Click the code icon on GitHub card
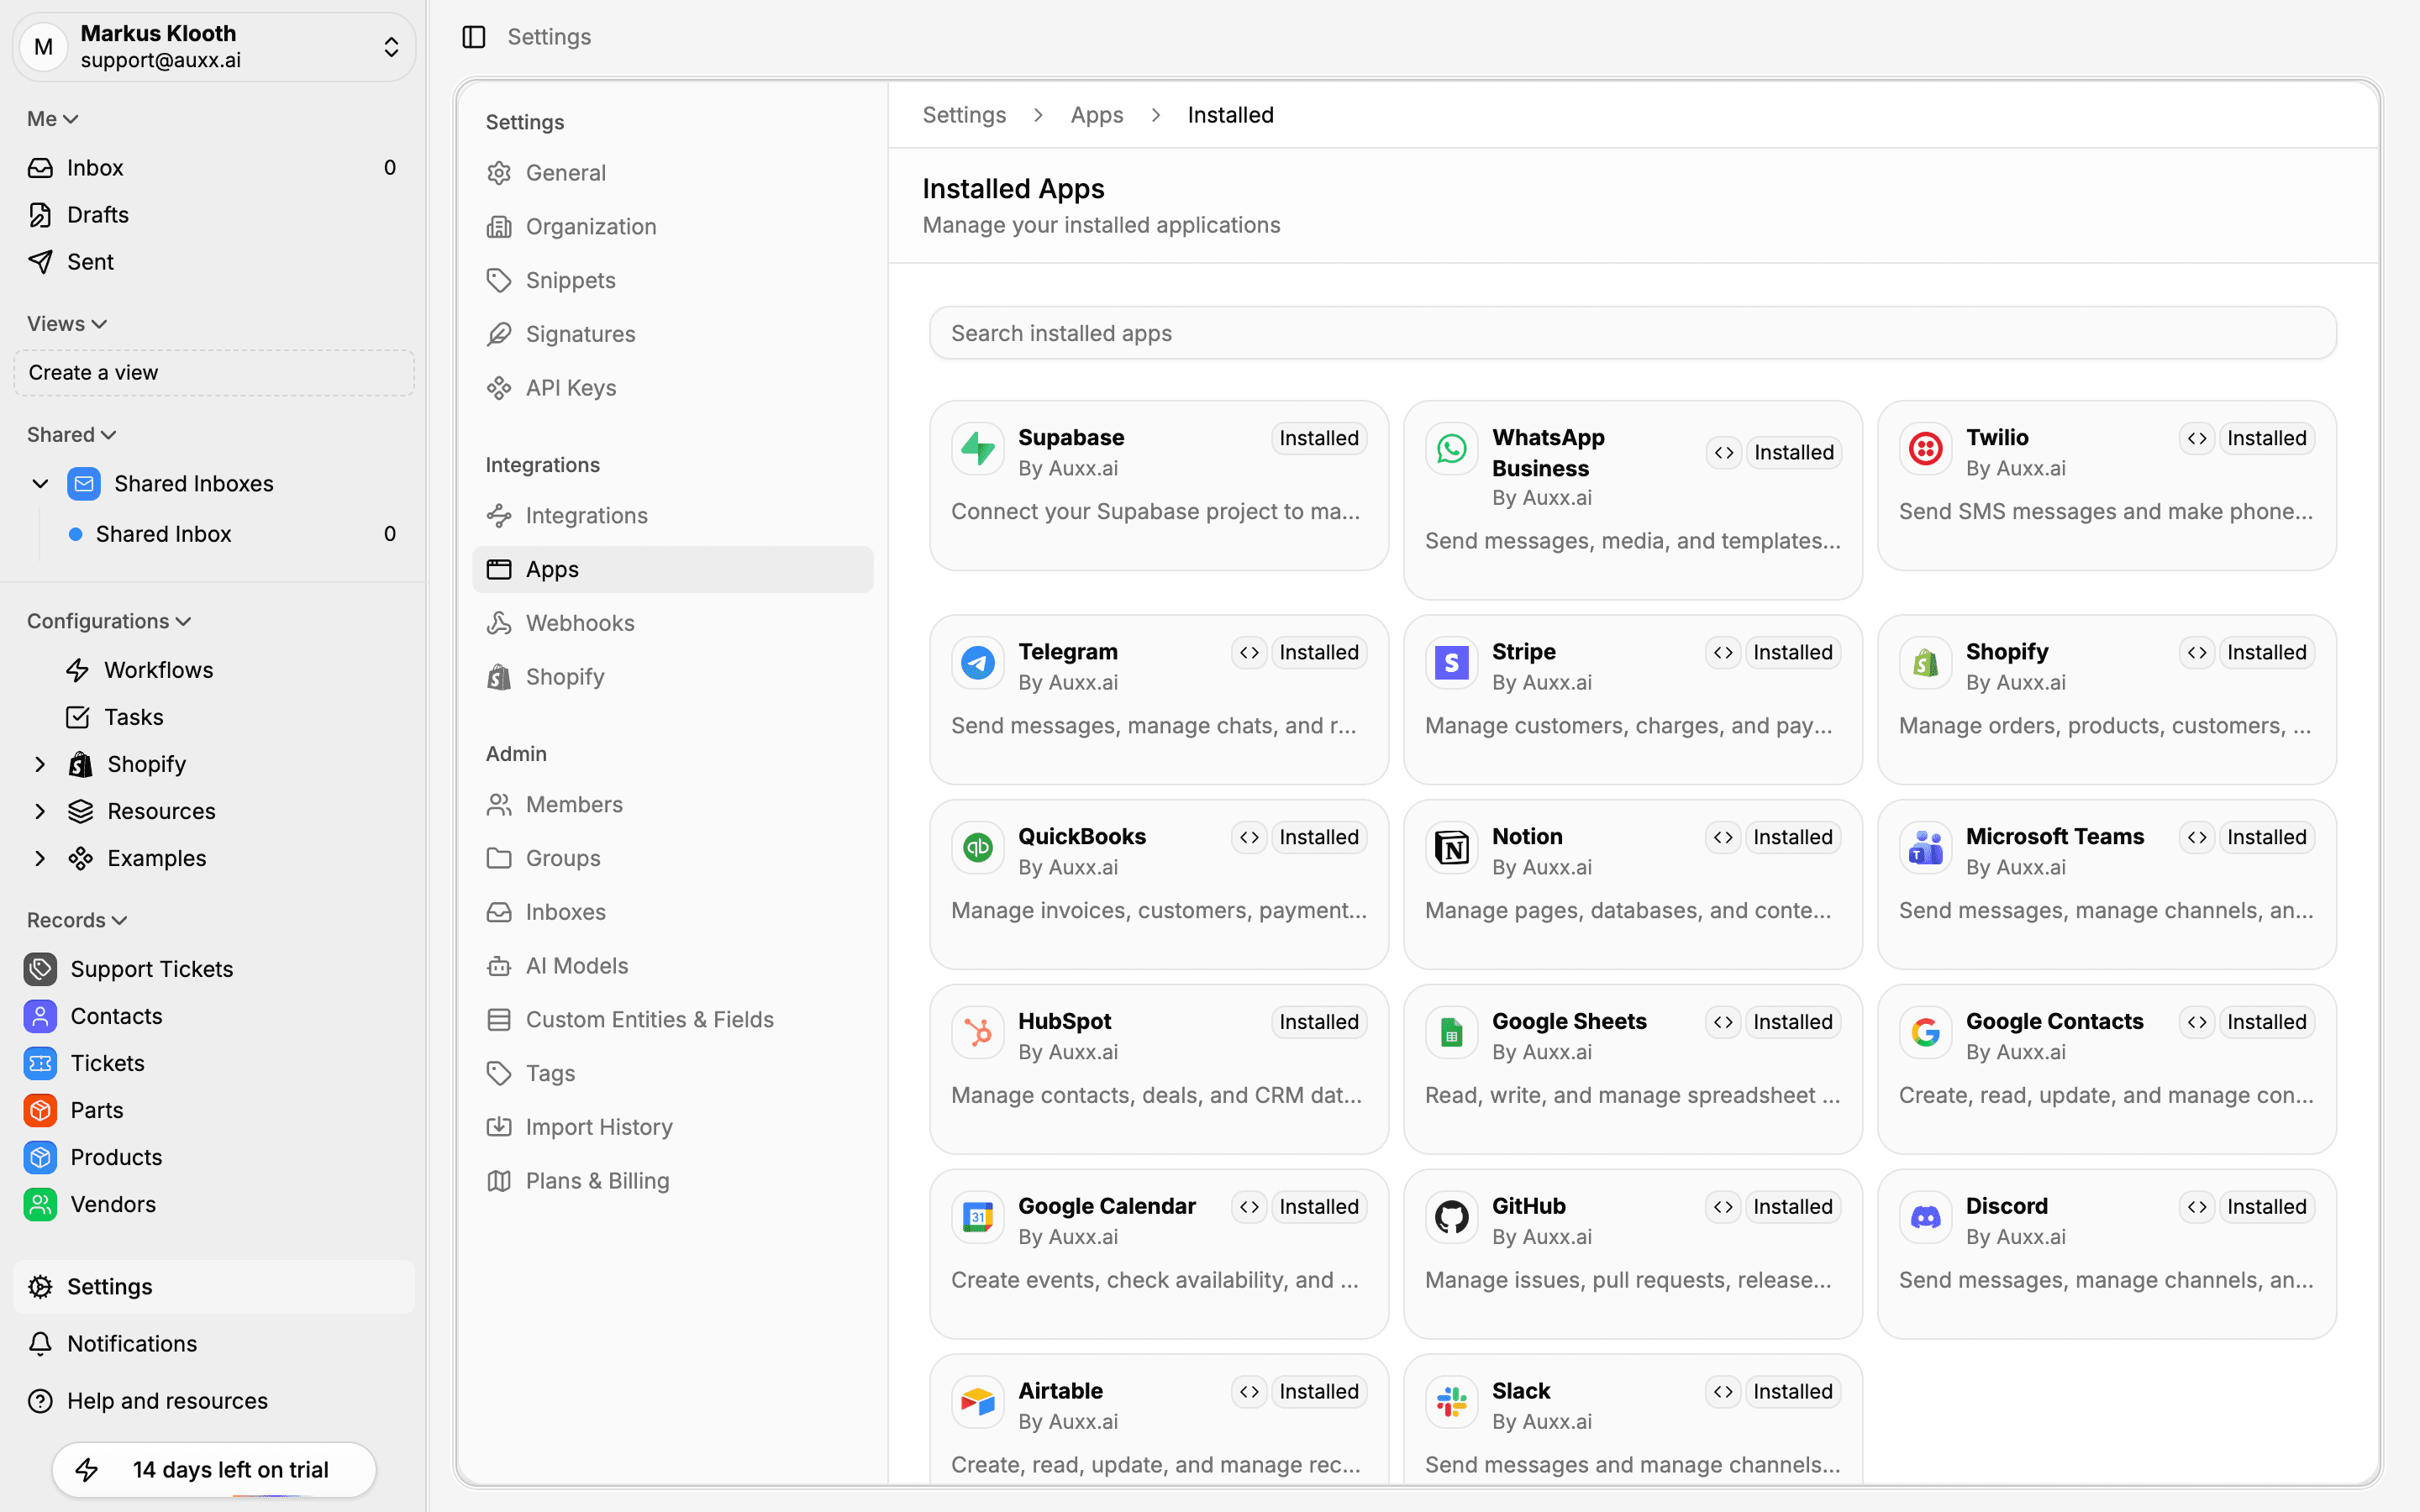The width and height of the screenshot is (2420, 1512). pos(1723,1208)
